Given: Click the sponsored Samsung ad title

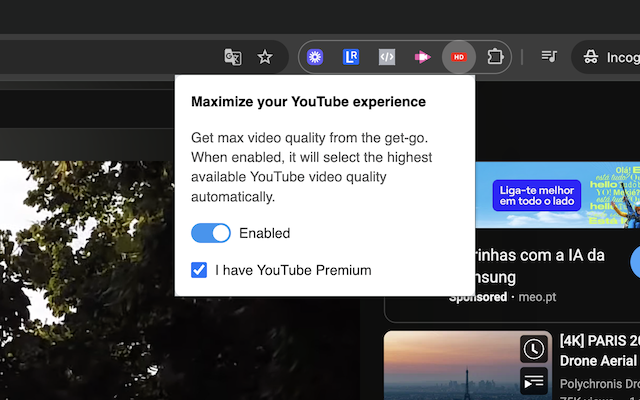Looking at the screenshot, I should coord(540,266).
